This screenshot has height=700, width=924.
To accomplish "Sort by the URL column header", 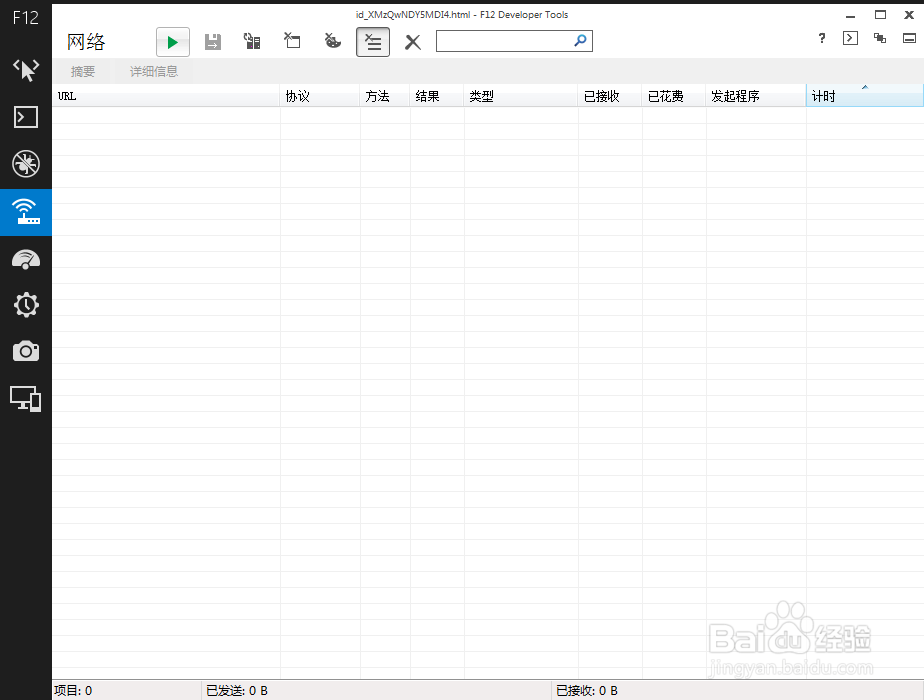I will (x=166, y=96).
